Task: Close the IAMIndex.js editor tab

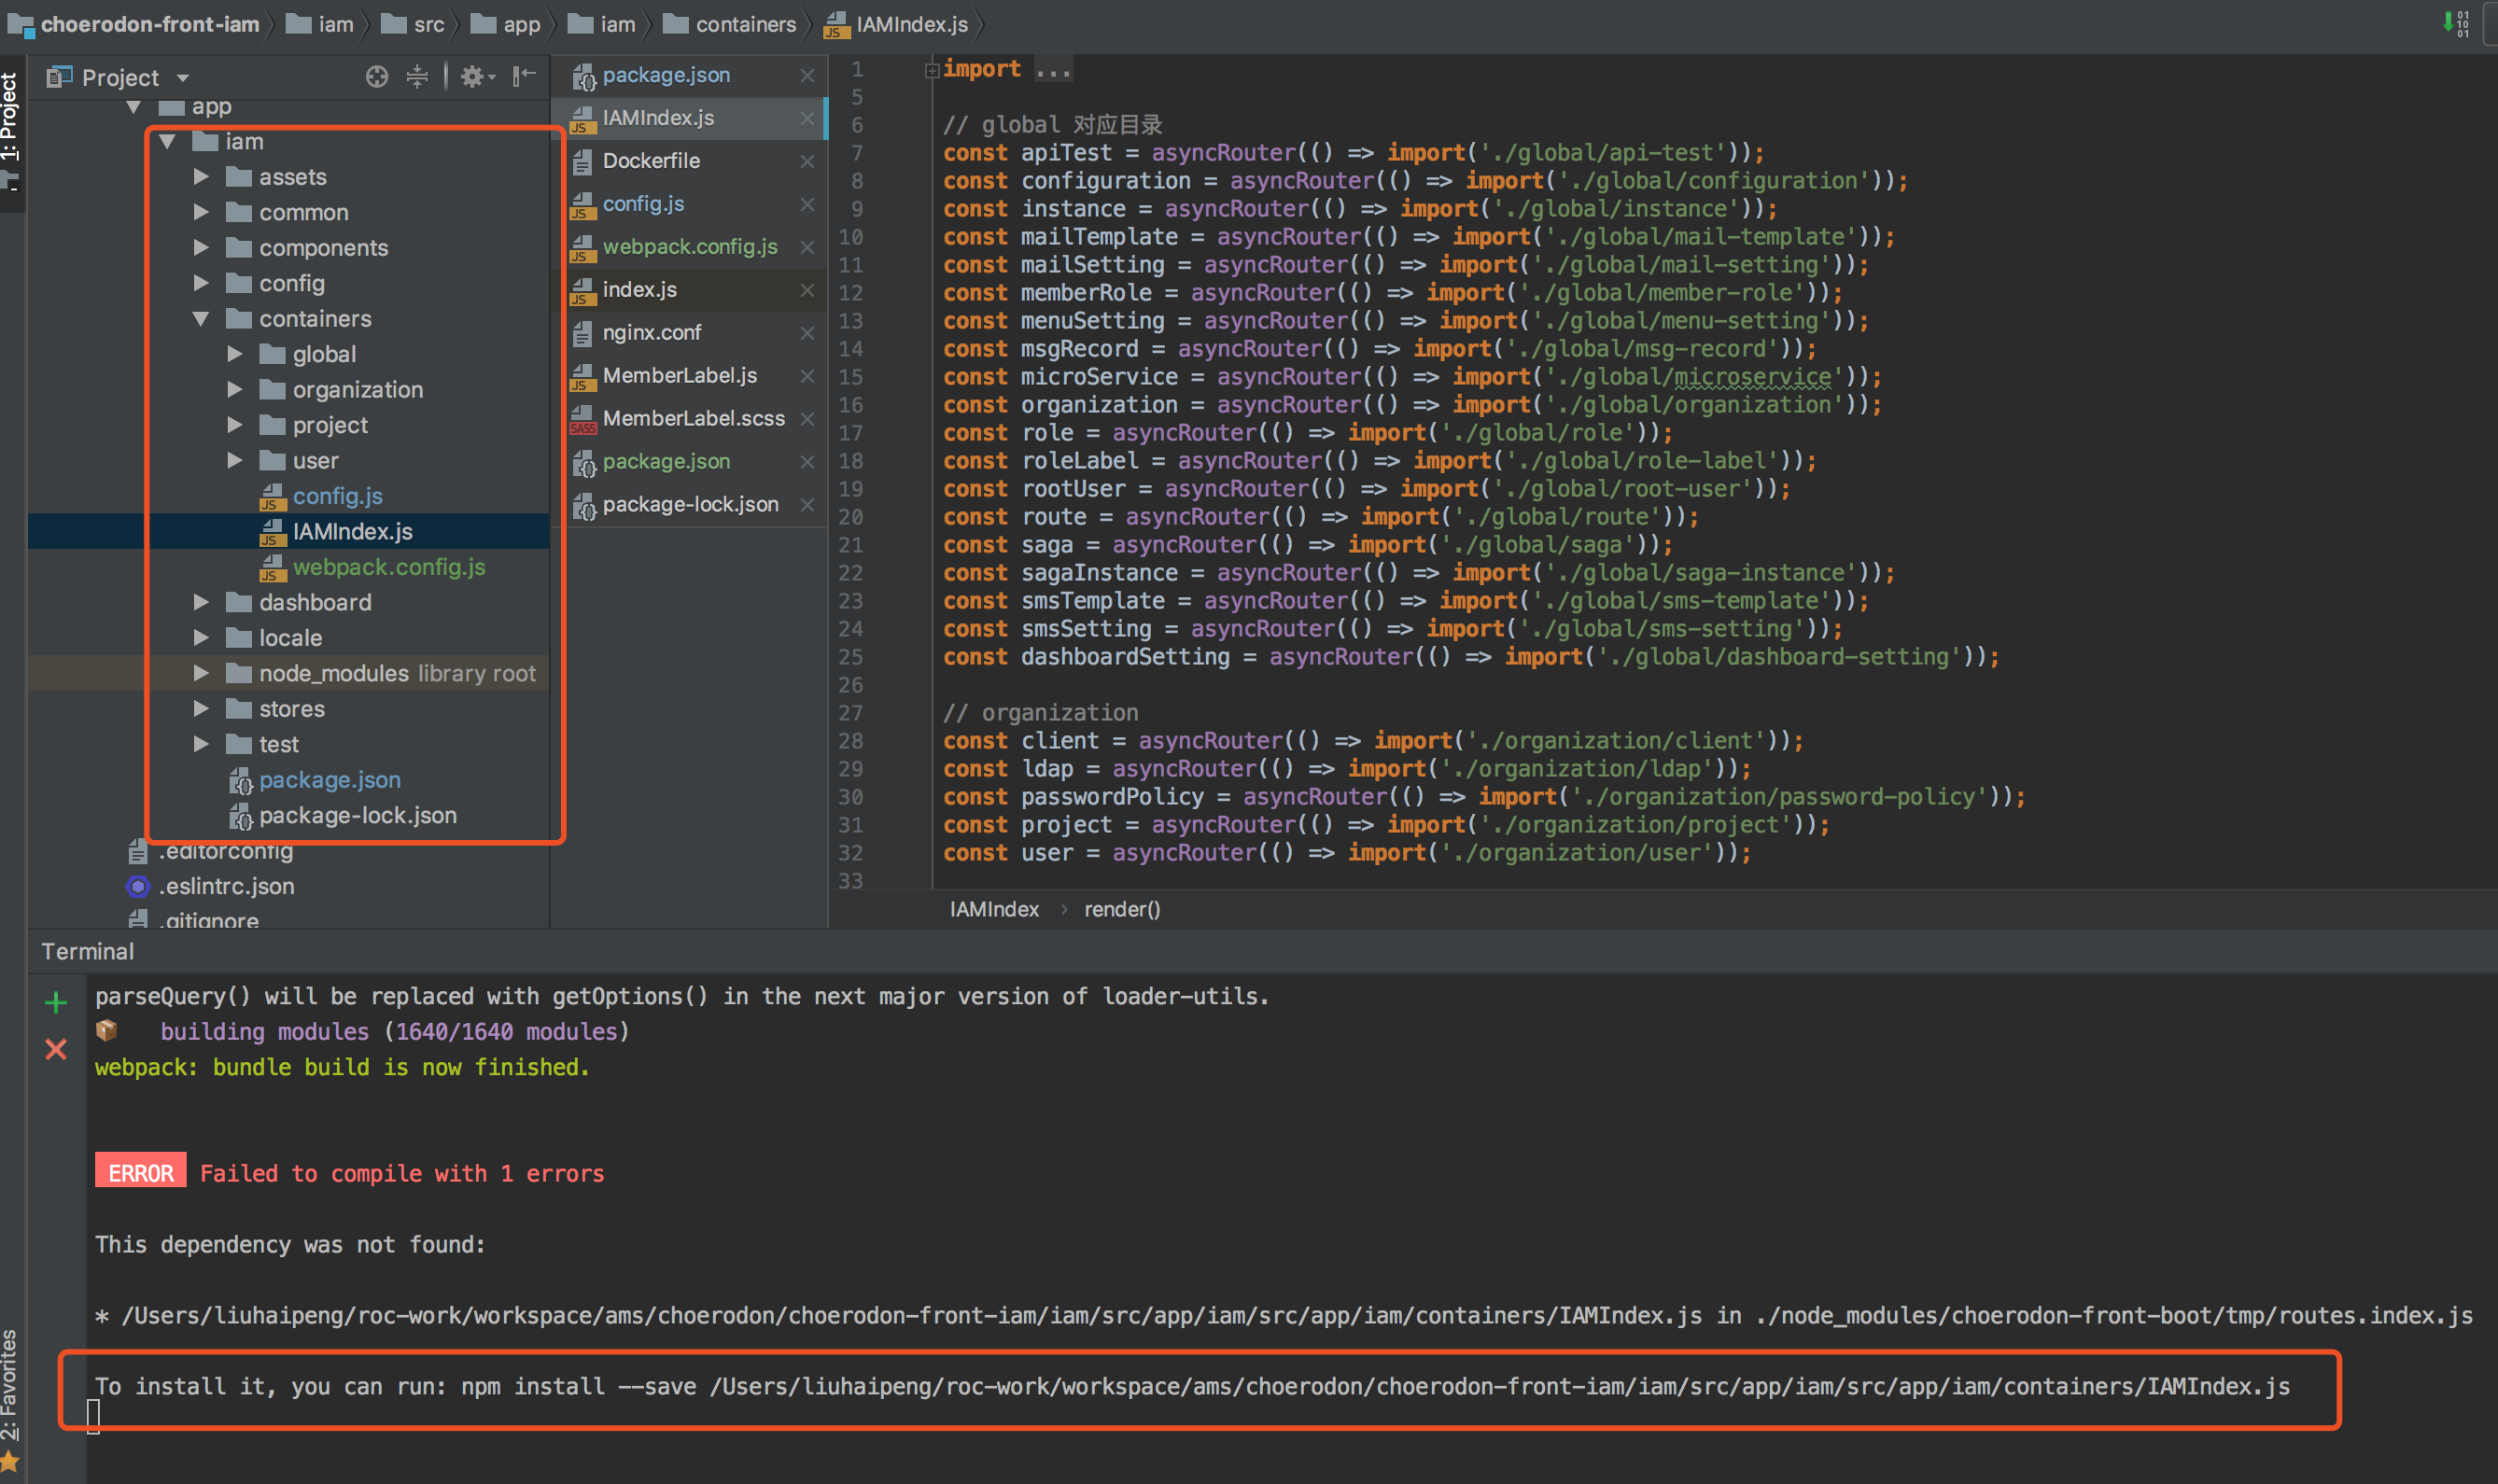Action: click(x=807, y=118)
